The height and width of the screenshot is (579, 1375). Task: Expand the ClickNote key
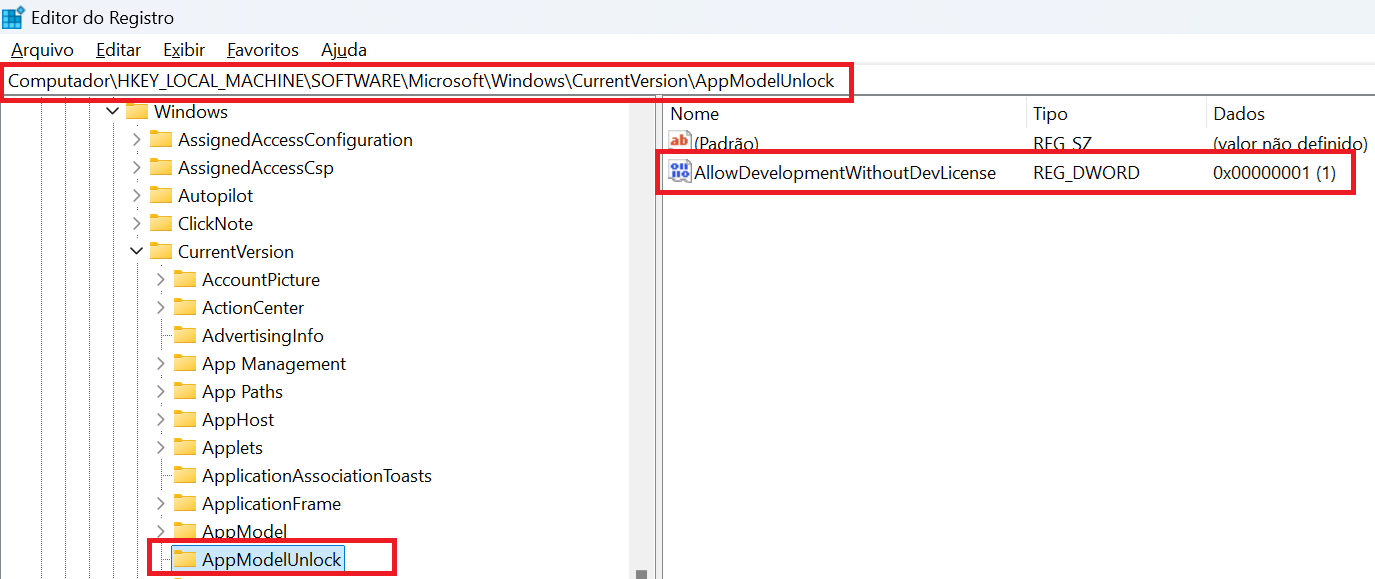point(137,224)
